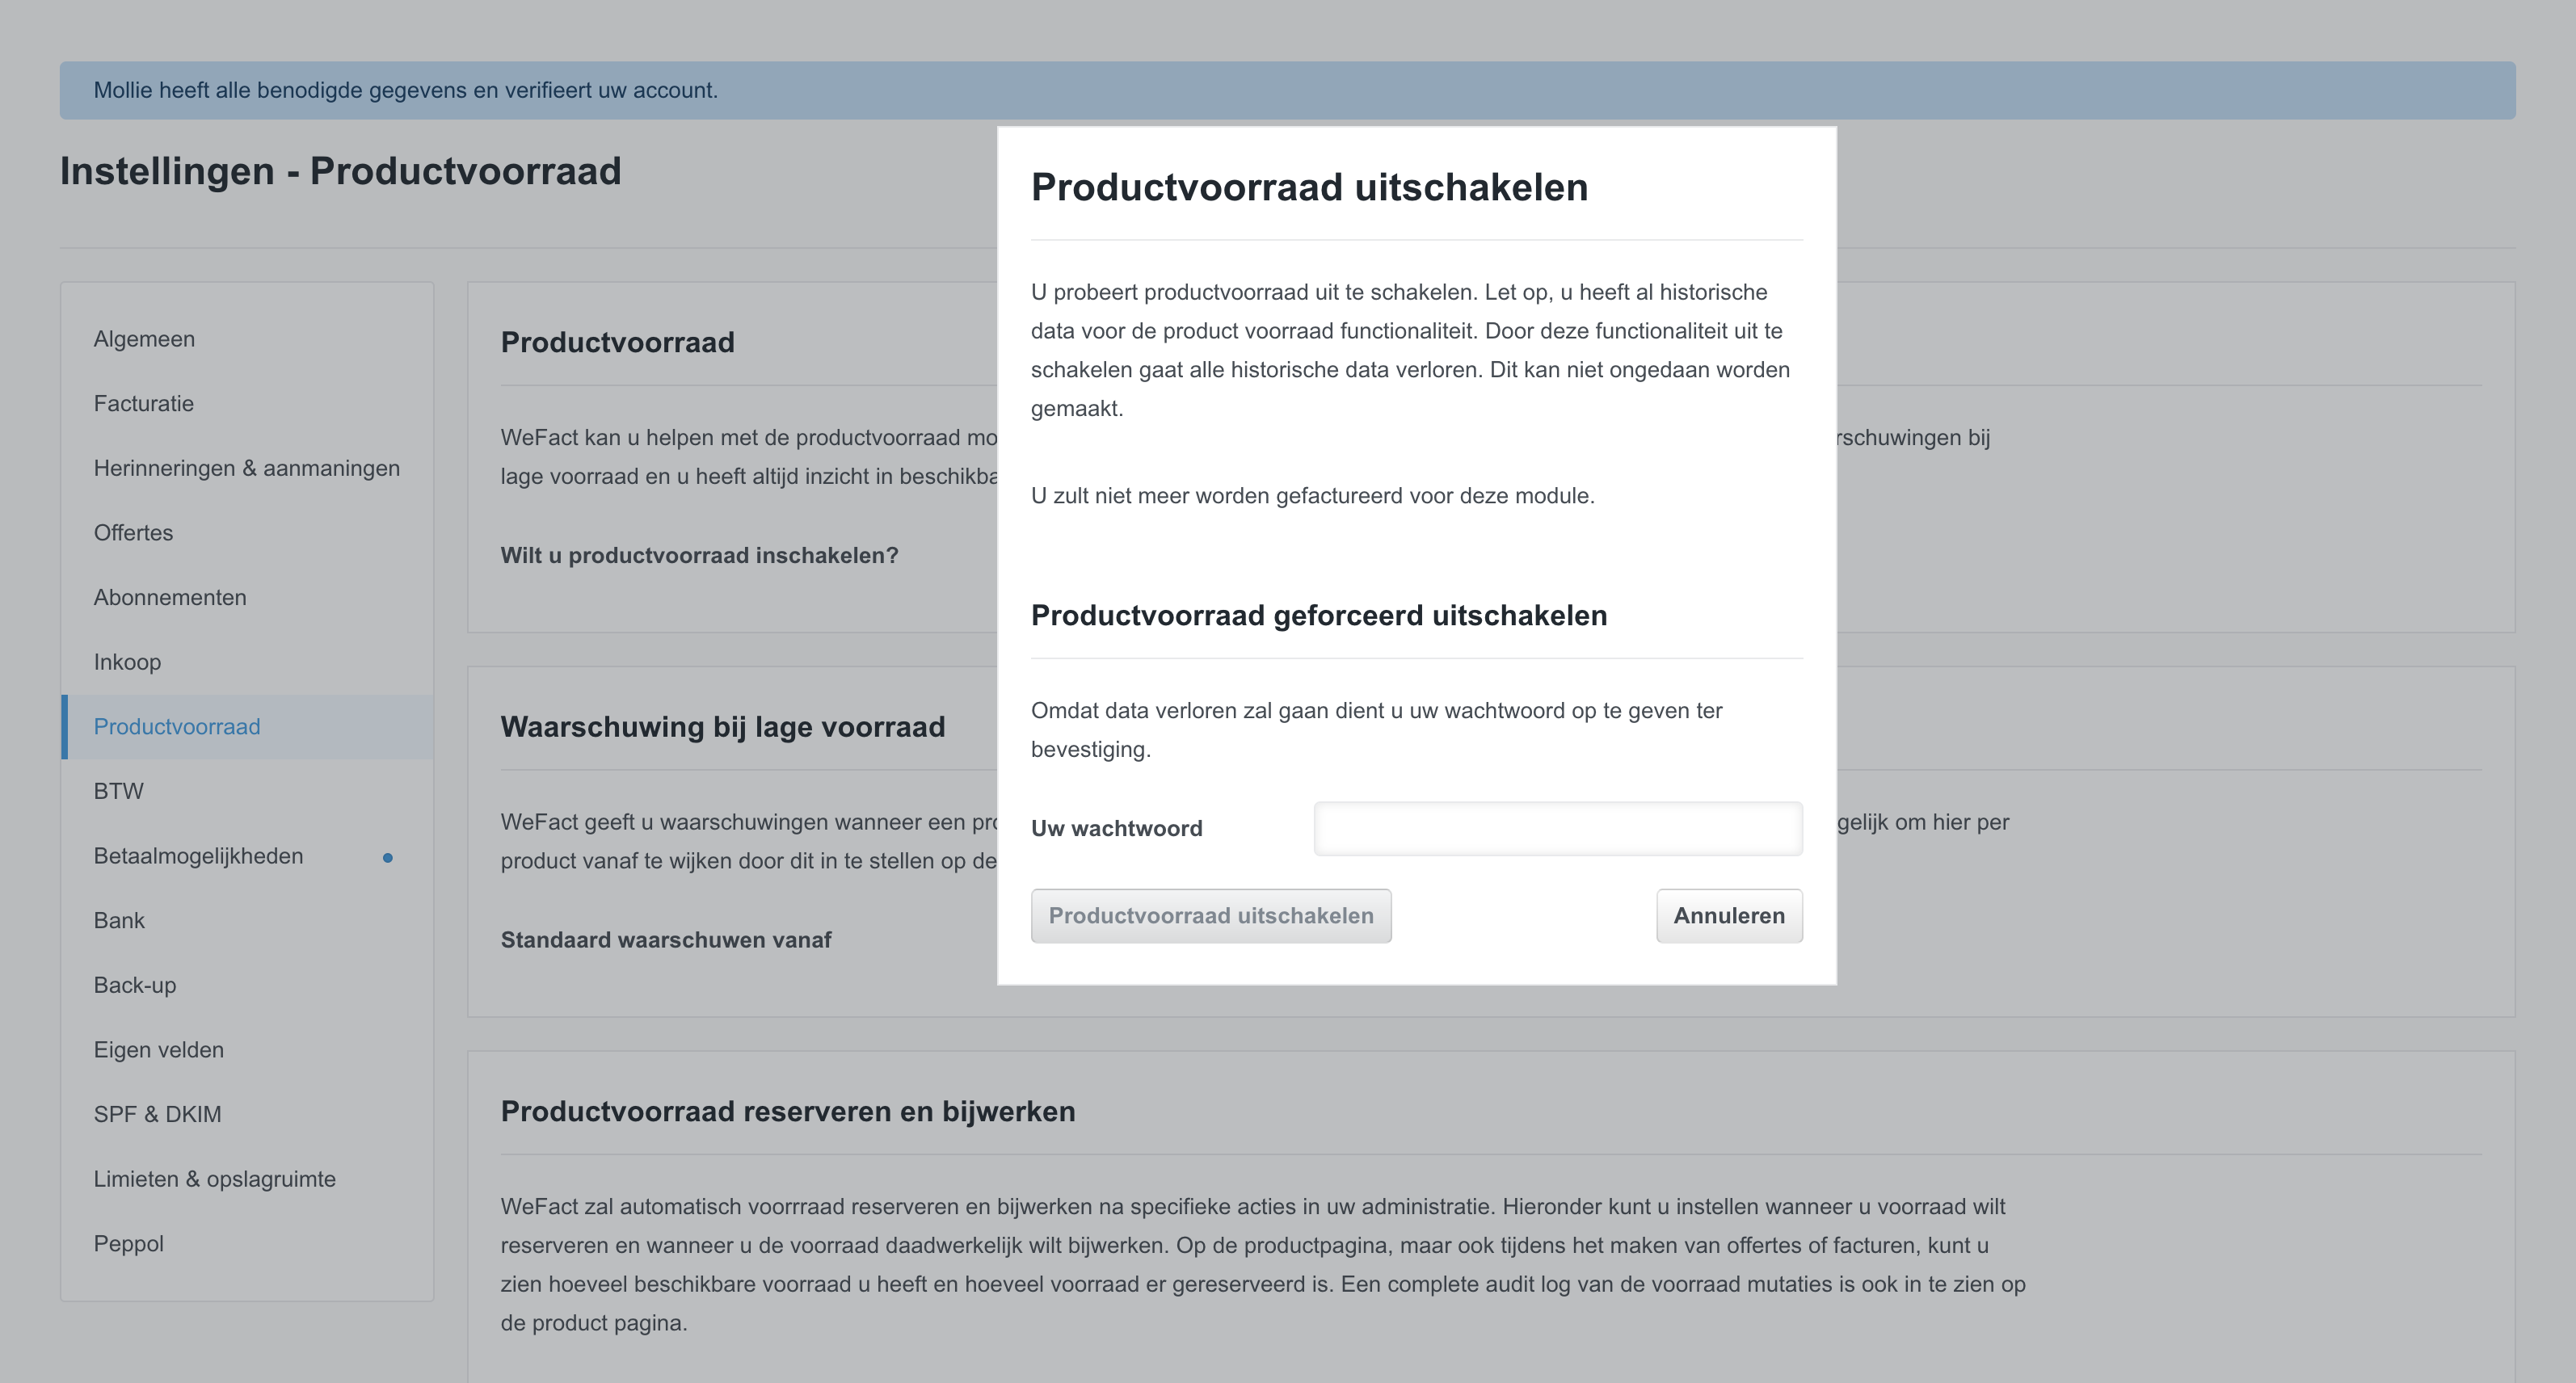Viewport: 2576px width, 1383px height.
Task: Open the Inkoop settings section
Action: pos(127,661)
